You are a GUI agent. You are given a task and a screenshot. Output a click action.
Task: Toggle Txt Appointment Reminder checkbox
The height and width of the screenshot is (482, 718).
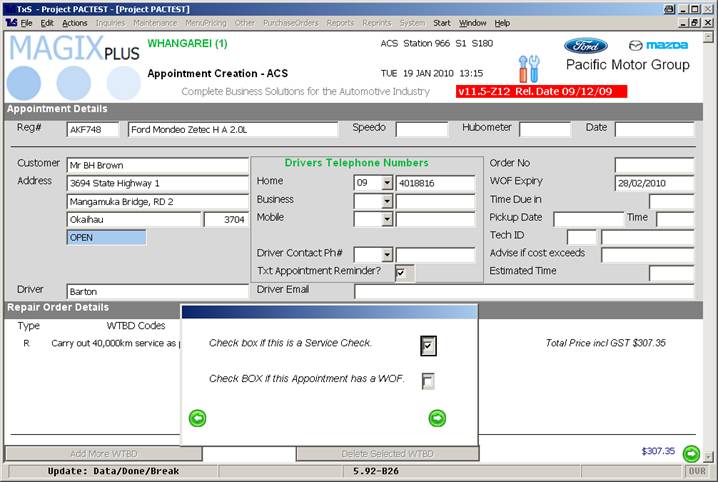401,272
